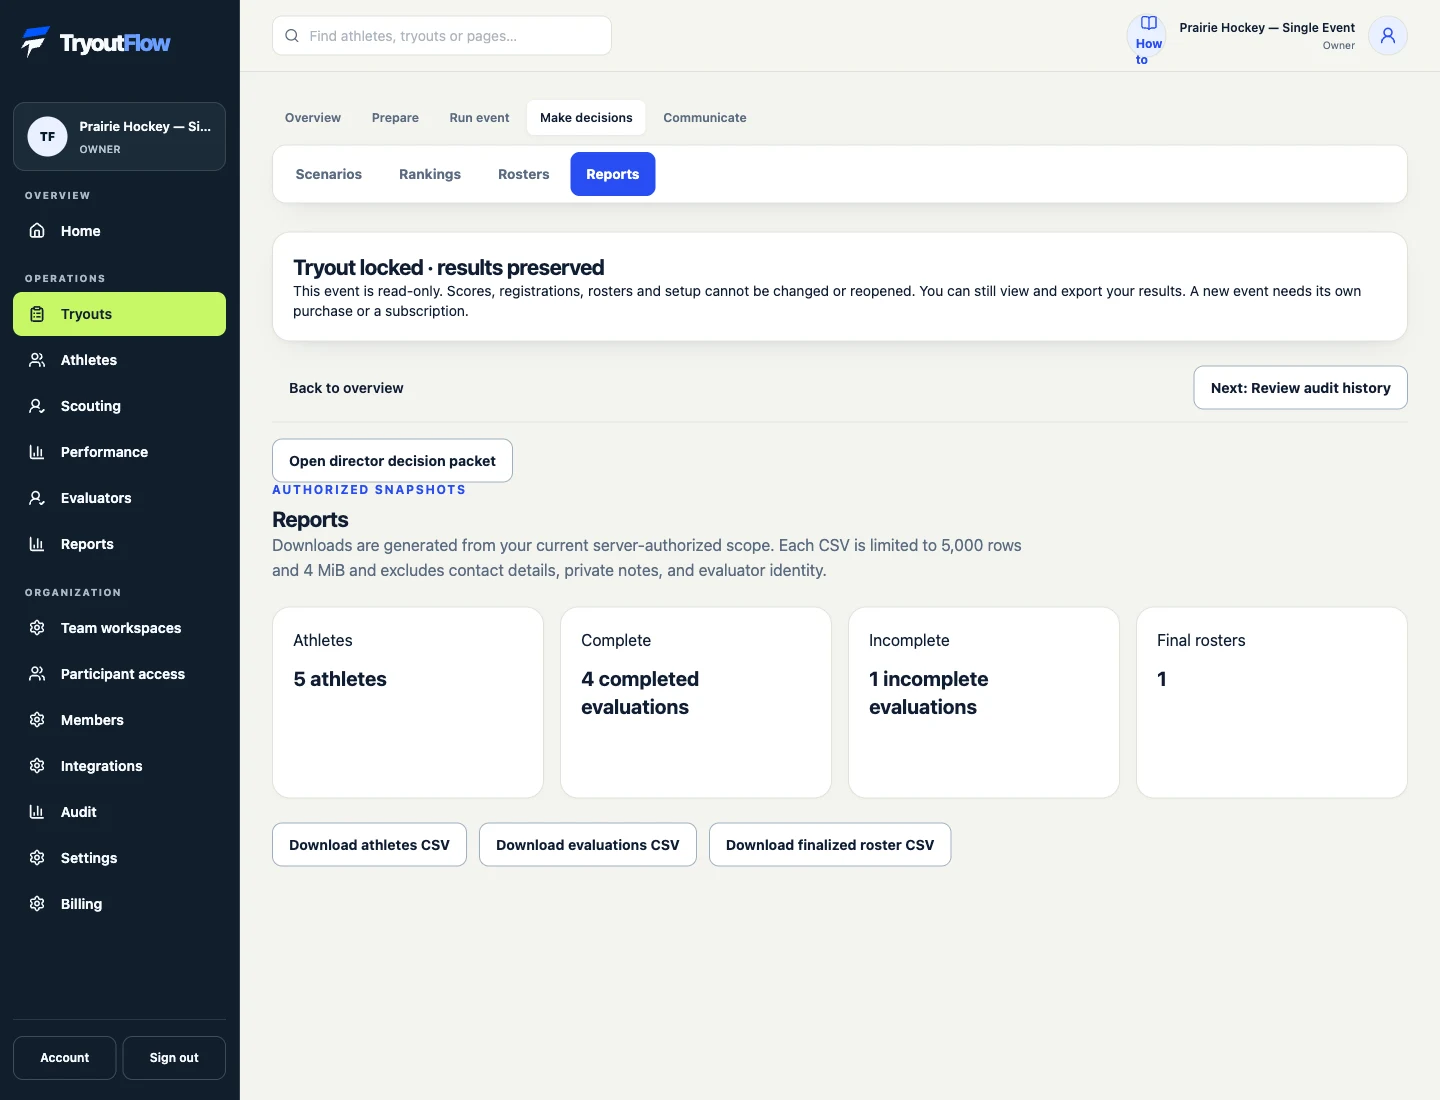The image size is (1440, 1100).
Task: Click the Home house icon in sidebar
Action: tap(37, 231)
